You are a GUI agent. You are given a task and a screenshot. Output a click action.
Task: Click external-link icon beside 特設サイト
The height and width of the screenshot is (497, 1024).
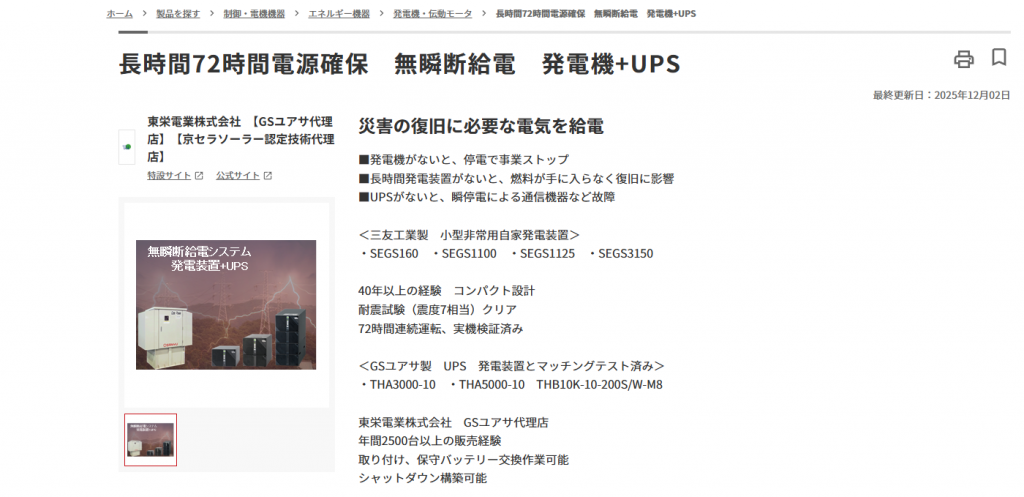click(199, 176)
